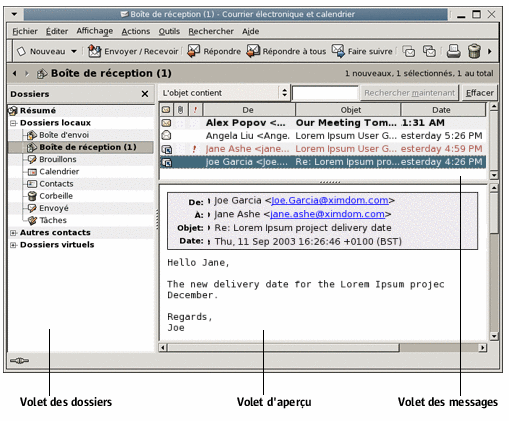Image resolution: width=509 pixels, height=421 pixels.
Task: Open the Fichier menu
Action: coord(25,31)
